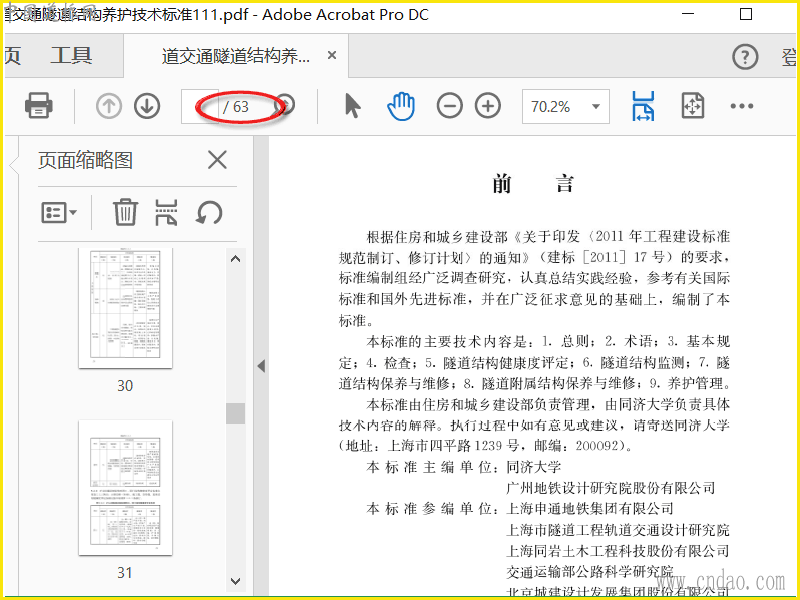Switch to the 工具 tab
The height and width of the screenshot is (600, 800).
[71, 55]
